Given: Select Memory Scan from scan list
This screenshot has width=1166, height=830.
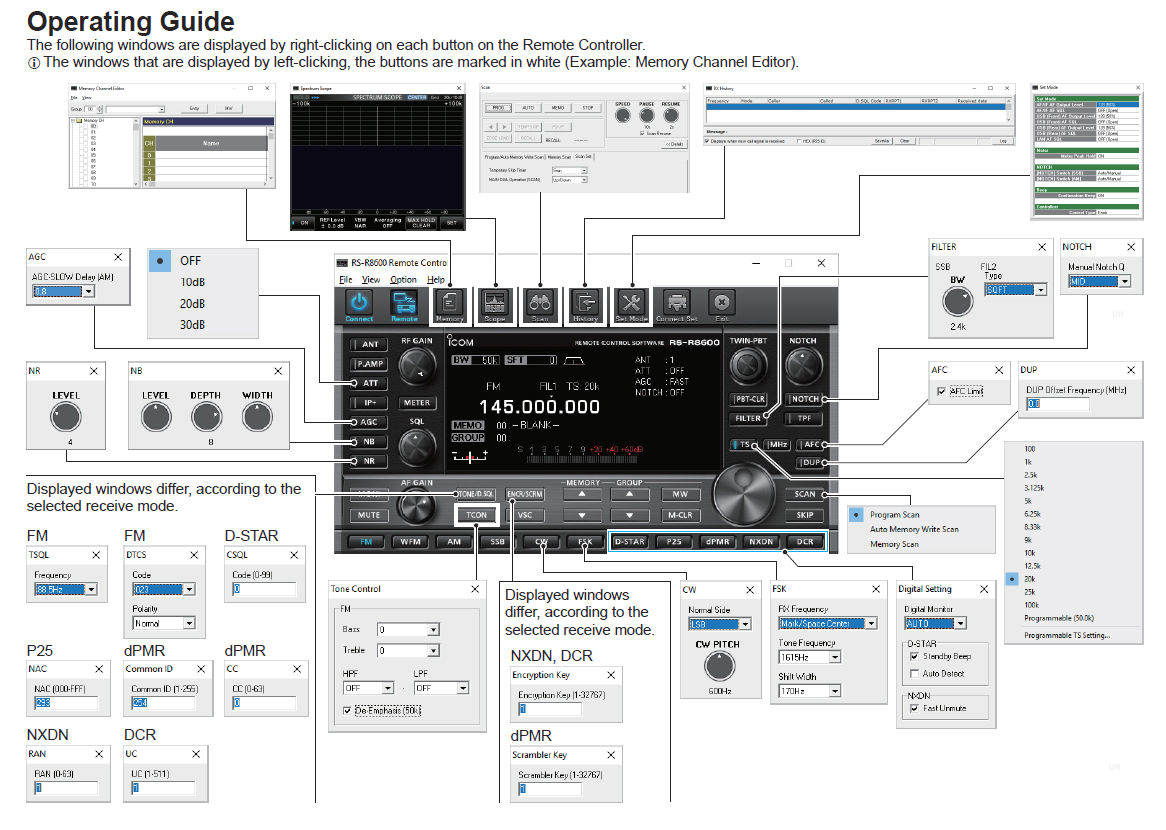Looking at the screenshot, I should pos(894,544).
